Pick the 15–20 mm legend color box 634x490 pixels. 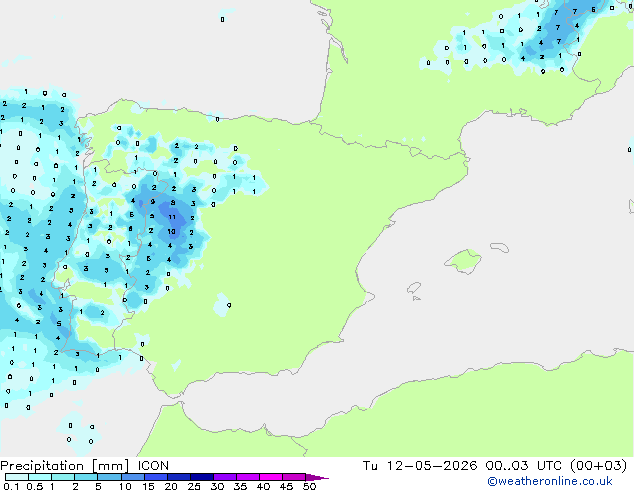tap(156, 477)
